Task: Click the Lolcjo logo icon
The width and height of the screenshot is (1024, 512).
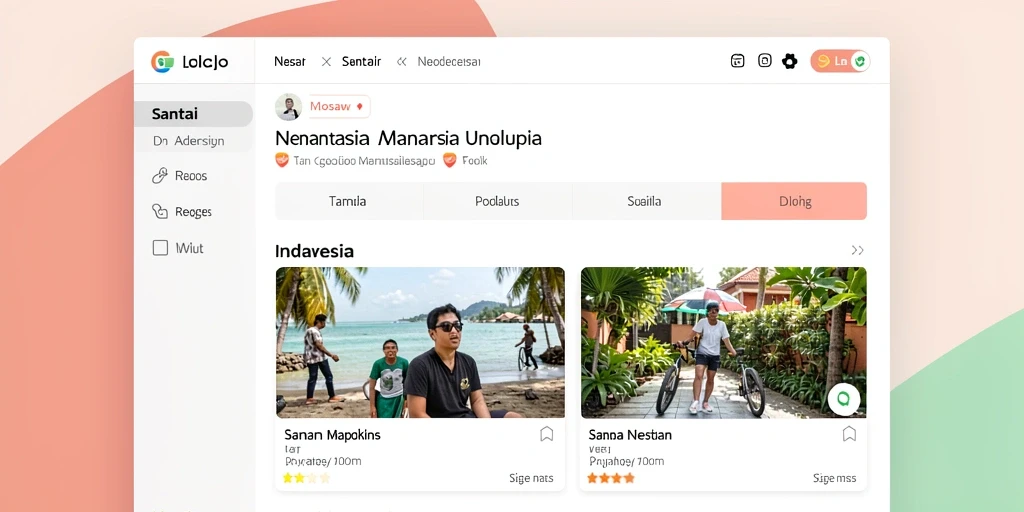Action: pyautogui.click(x=162, y=61)
